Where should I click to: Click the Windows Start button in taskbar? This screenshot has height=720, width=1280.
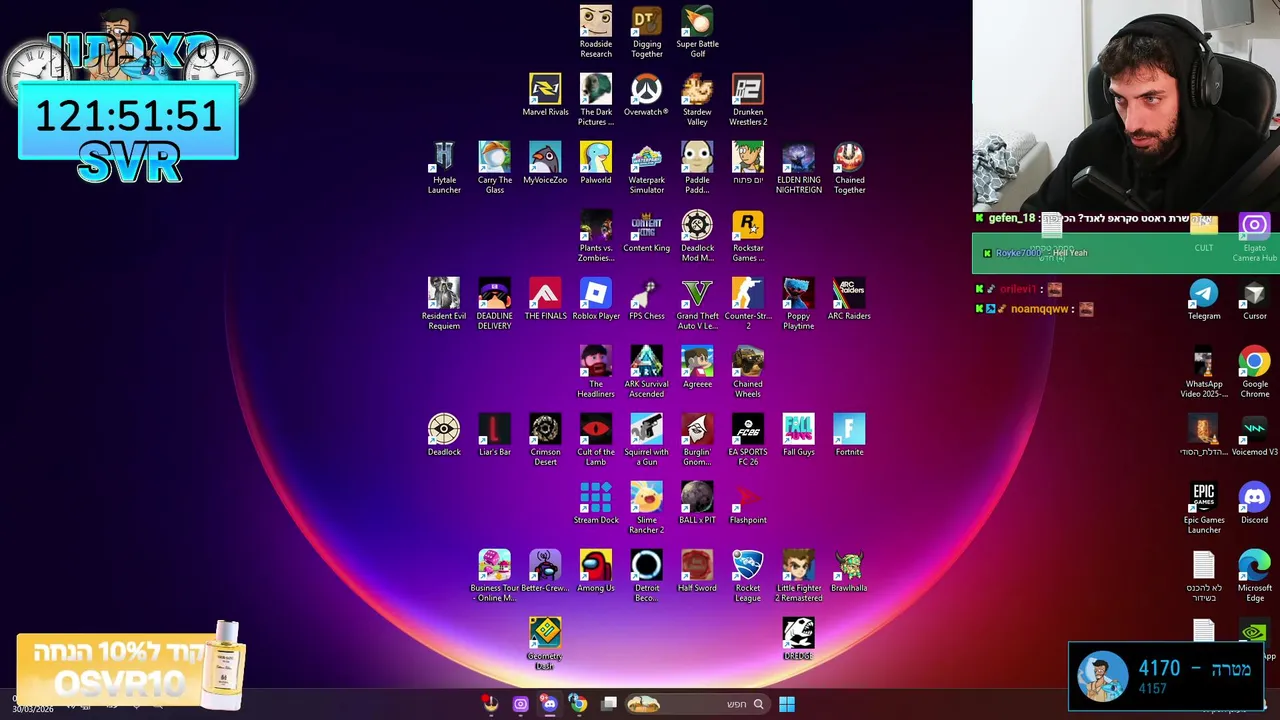[787, 704]
